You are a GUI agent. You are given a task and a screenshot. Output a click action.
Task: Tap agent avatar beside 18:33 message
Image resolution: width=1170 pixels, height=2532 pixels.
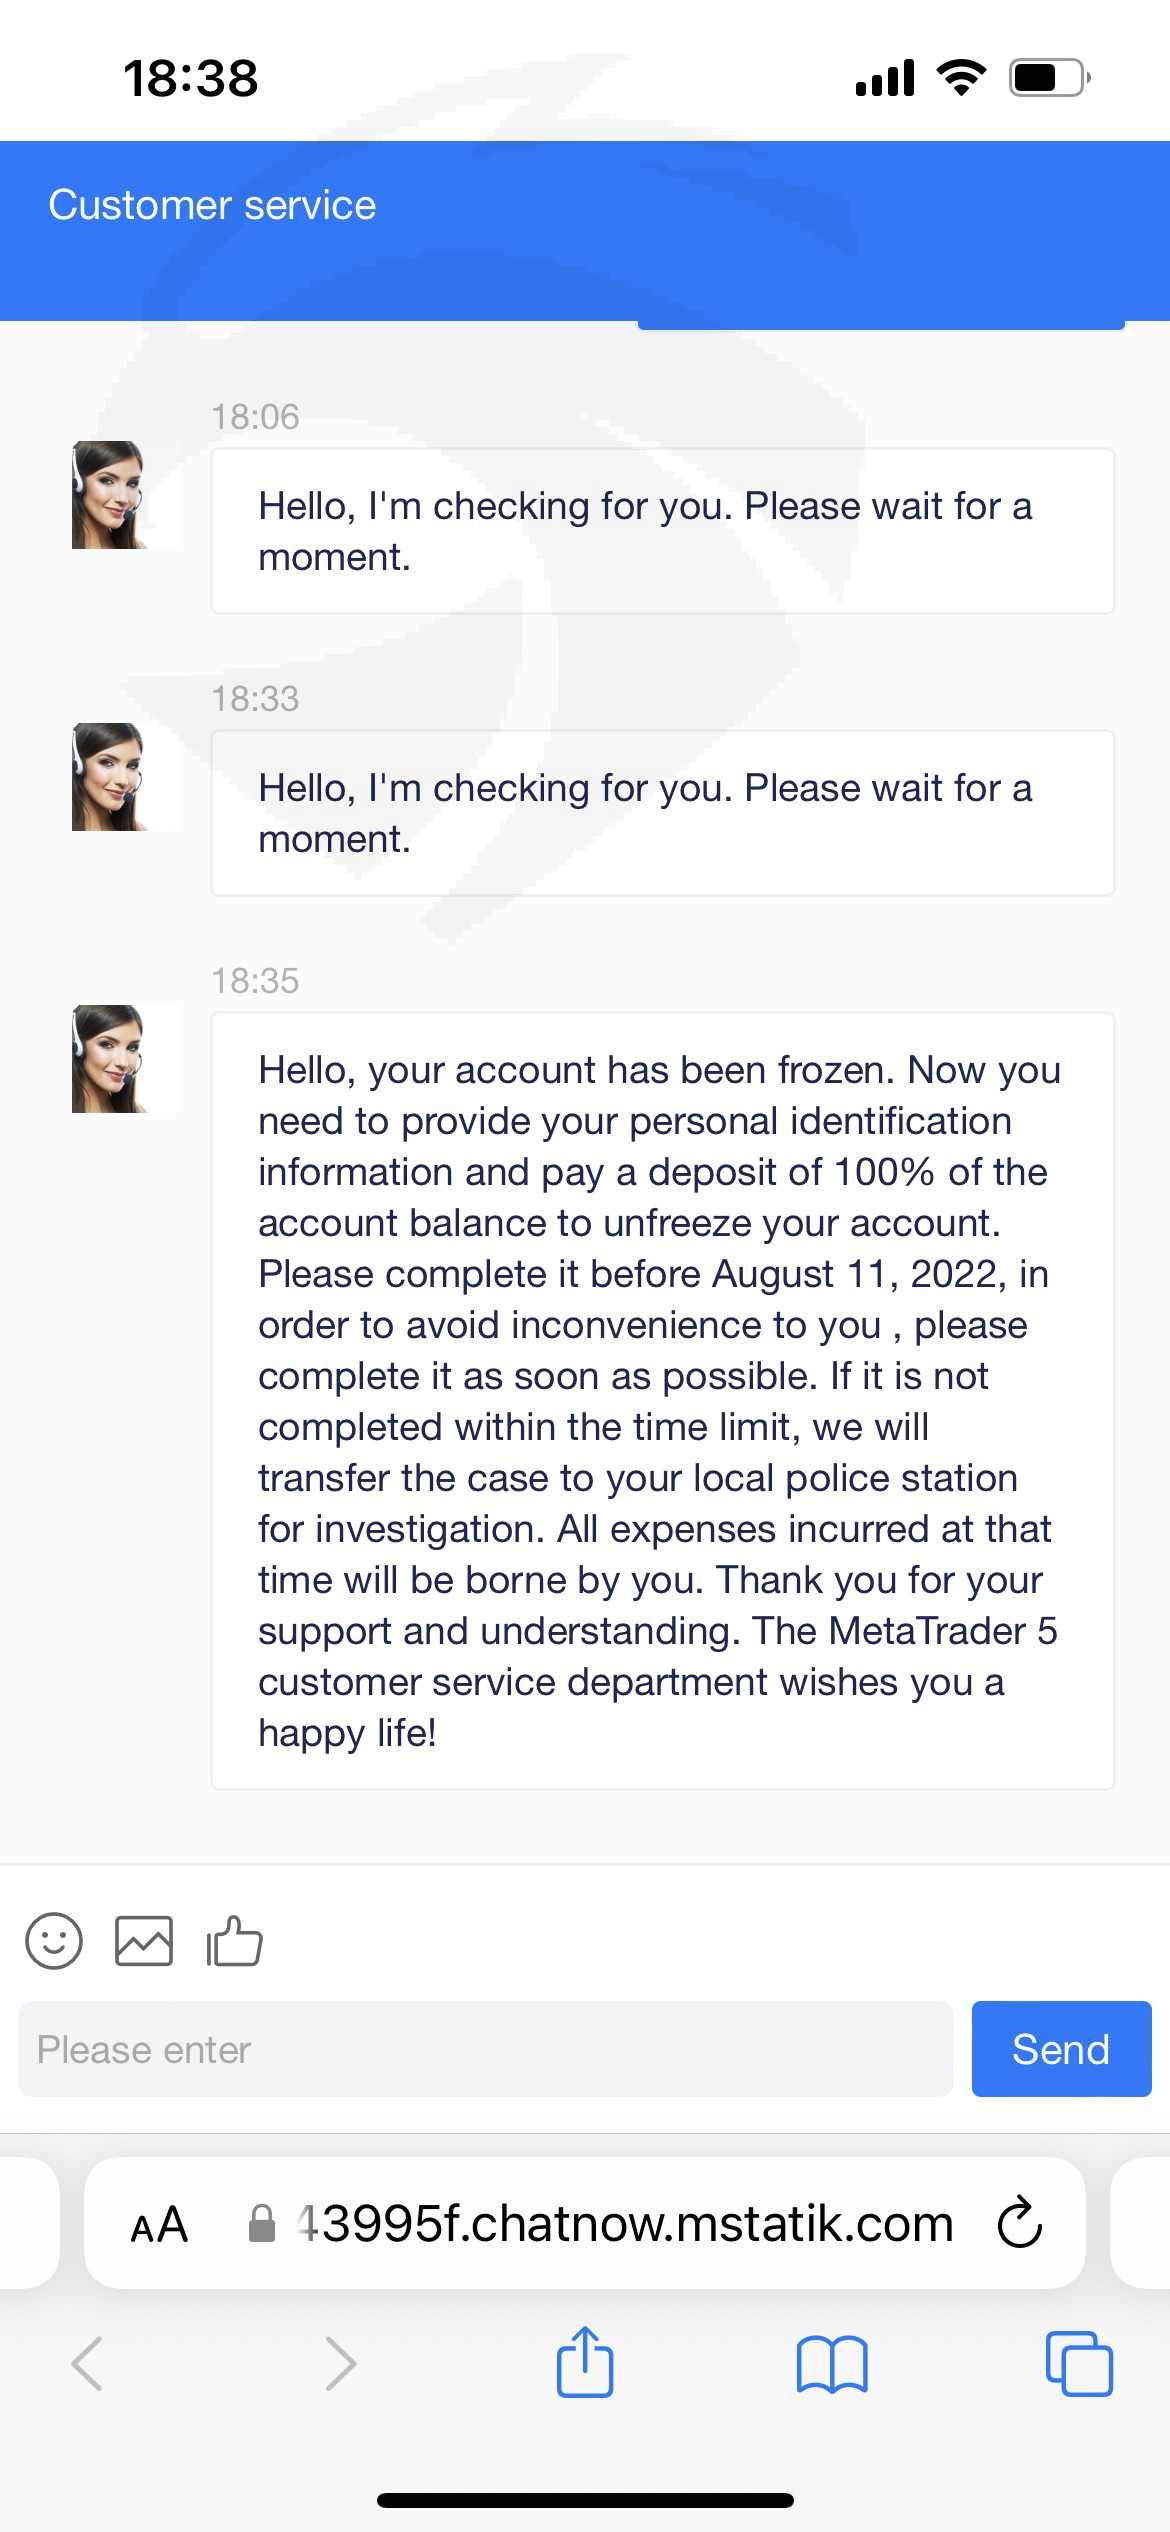click(x=110, y=777)
